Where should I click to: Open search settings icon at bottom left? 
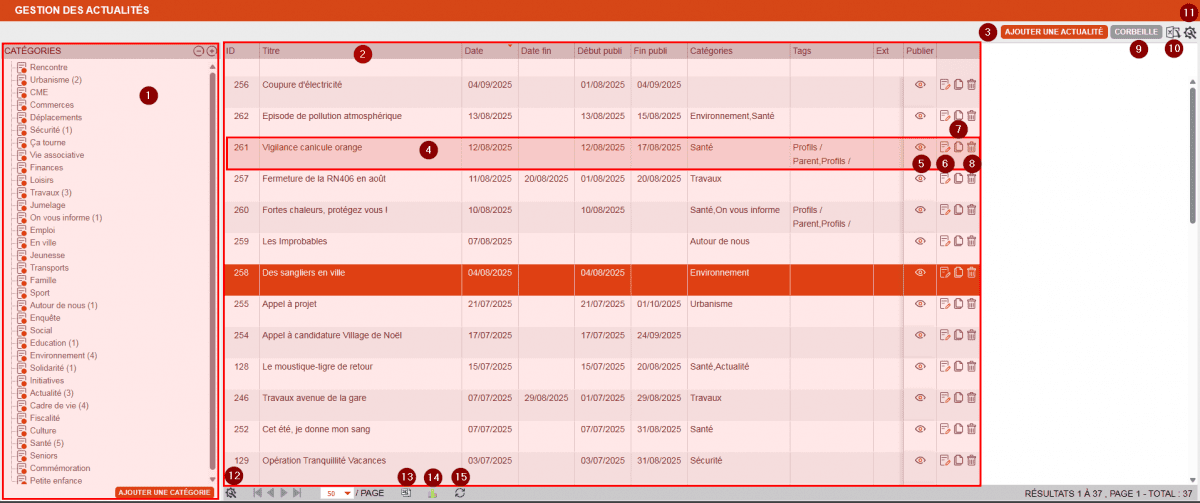(232, 493)
